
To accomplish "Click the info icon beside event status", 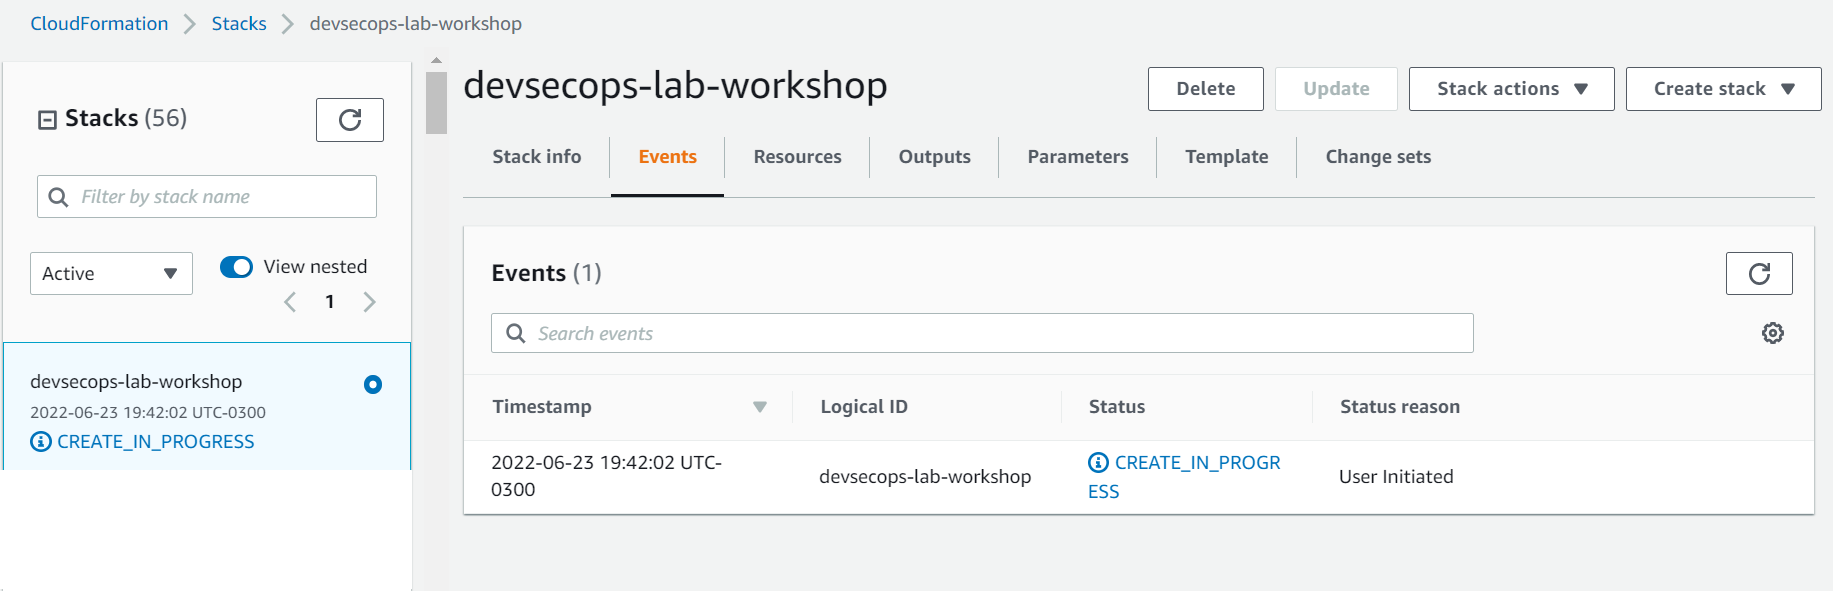I will coord(1098,462).
